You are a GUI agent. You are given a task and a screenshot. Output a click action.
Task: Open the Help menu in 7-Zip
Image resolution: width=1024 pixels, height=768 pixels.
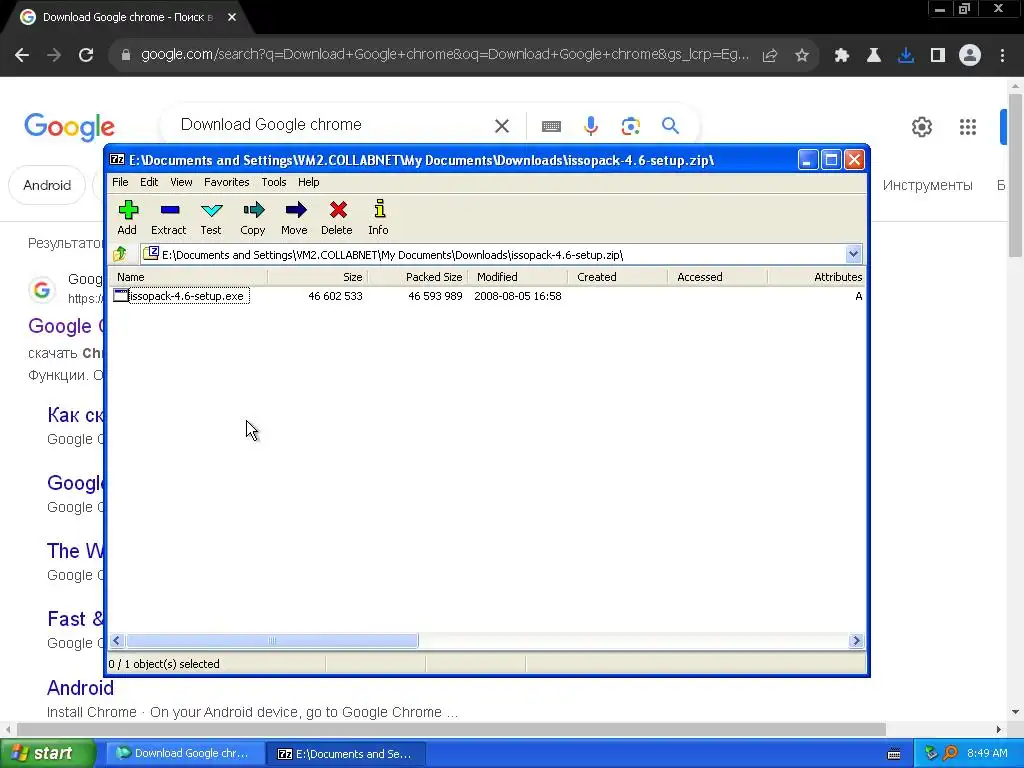(308, 182)
